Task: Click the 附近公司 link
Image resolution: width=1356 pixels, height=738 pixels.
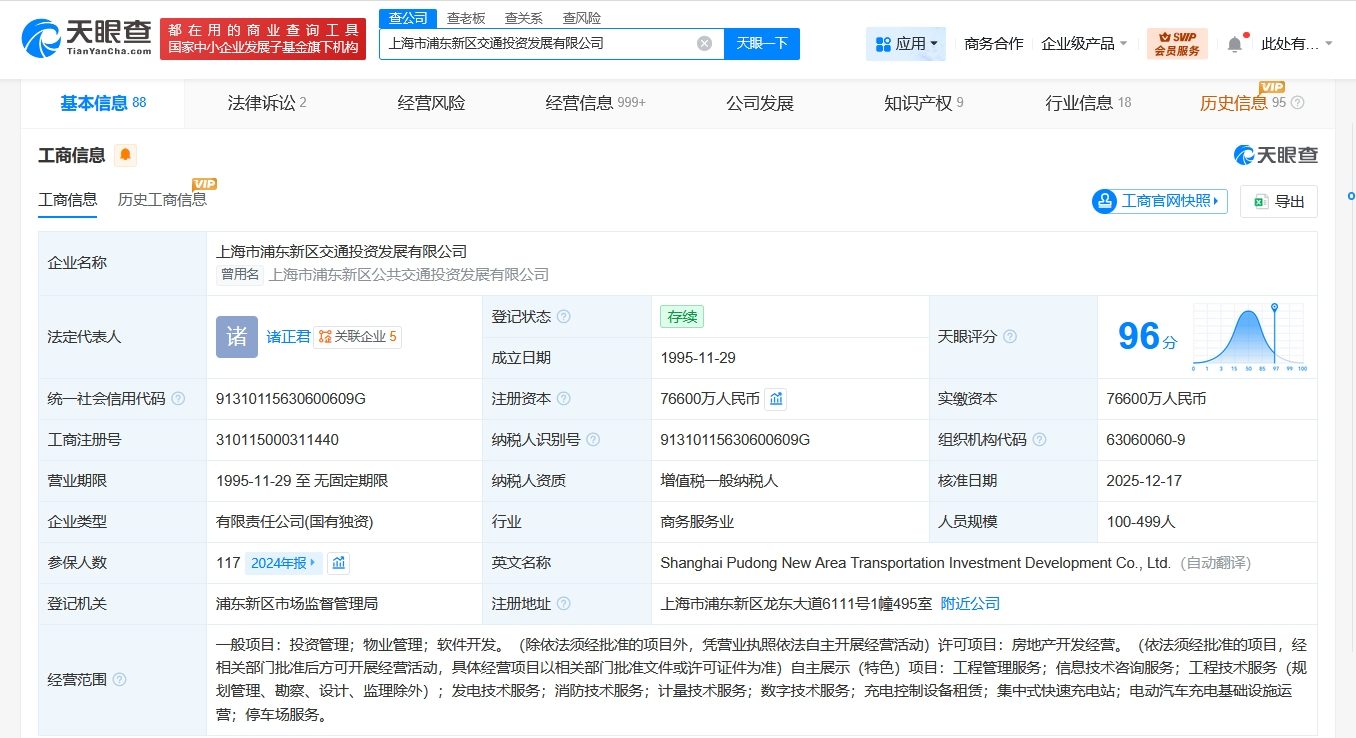Action: (x=969, y=604)
